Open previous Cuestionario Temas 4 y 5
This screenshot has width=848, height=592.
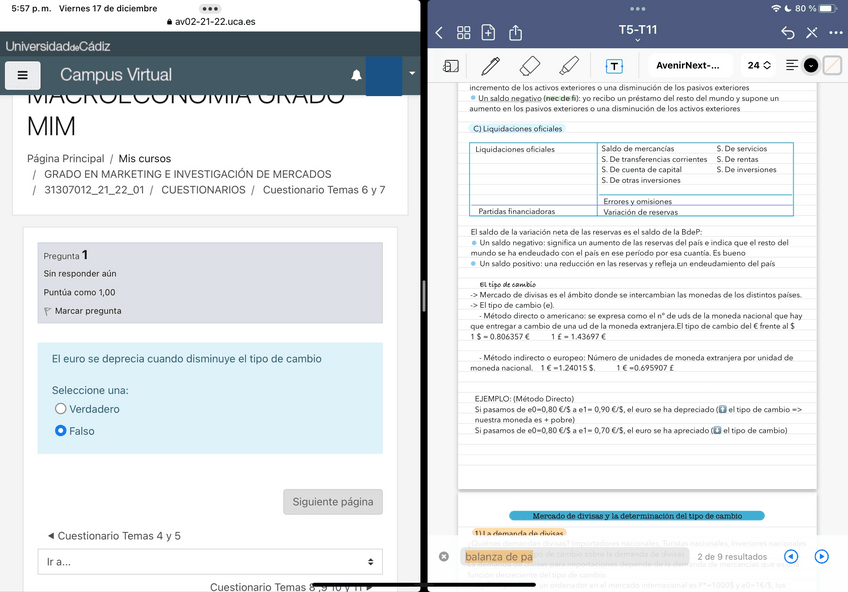[x=114, y=536]
